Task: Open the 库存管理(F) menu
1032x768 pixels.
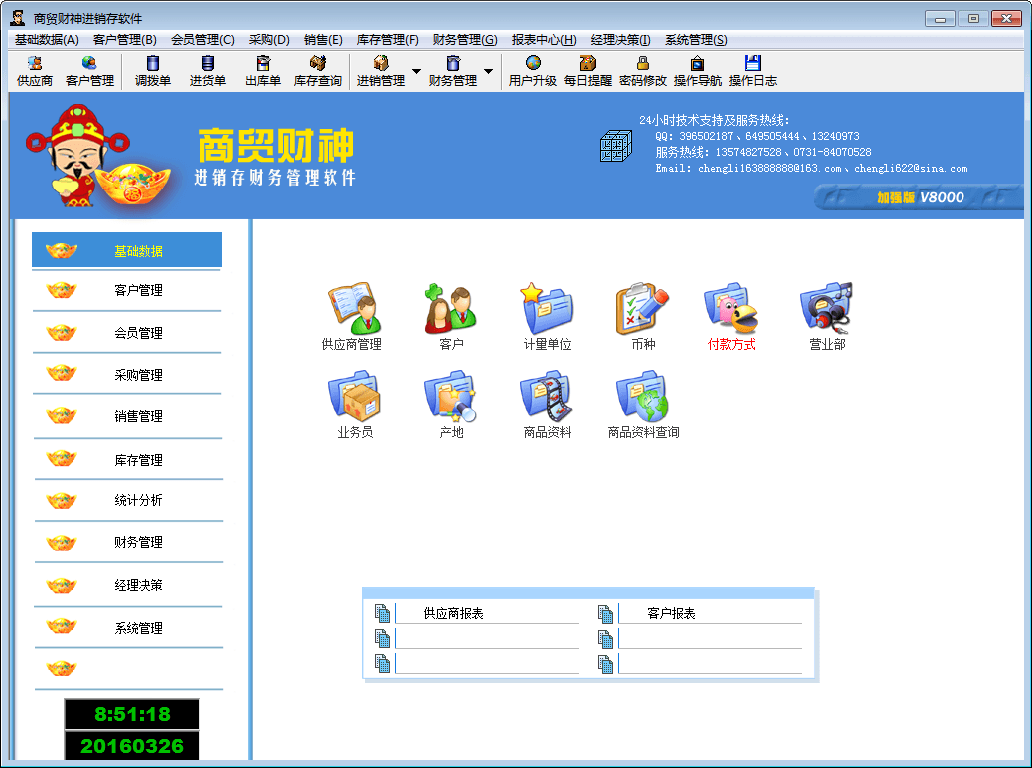Action: coord(387,40)
